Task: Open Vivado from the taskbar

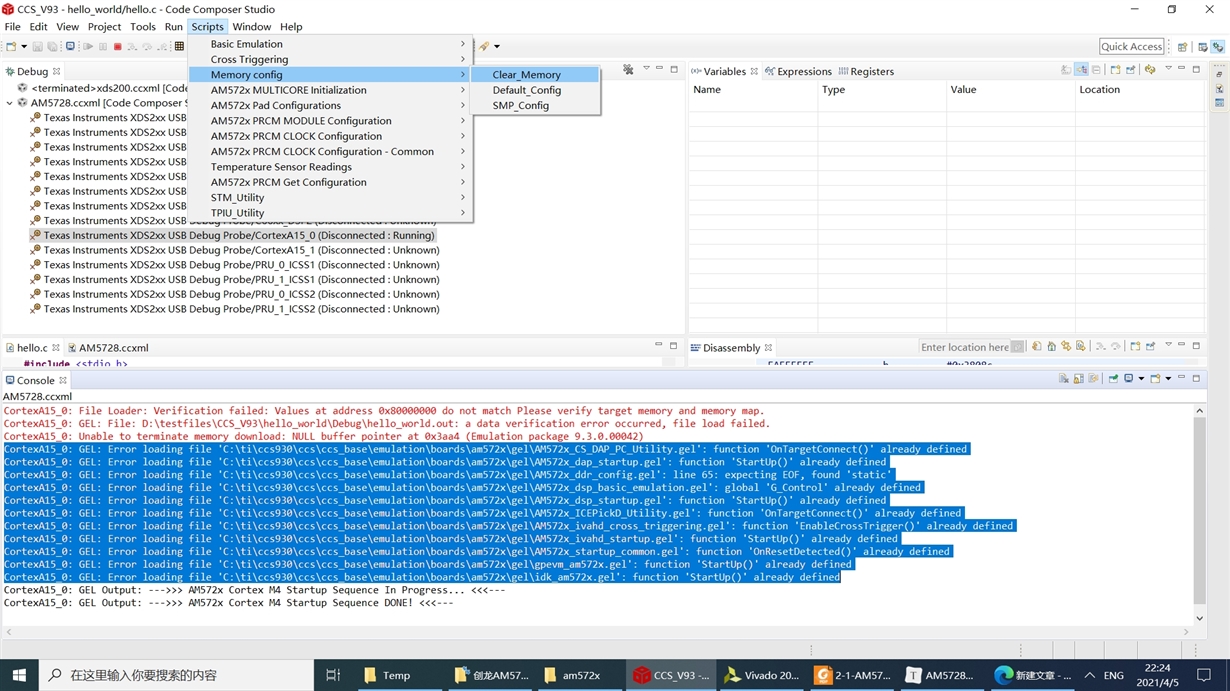Action: coord(762,675)
